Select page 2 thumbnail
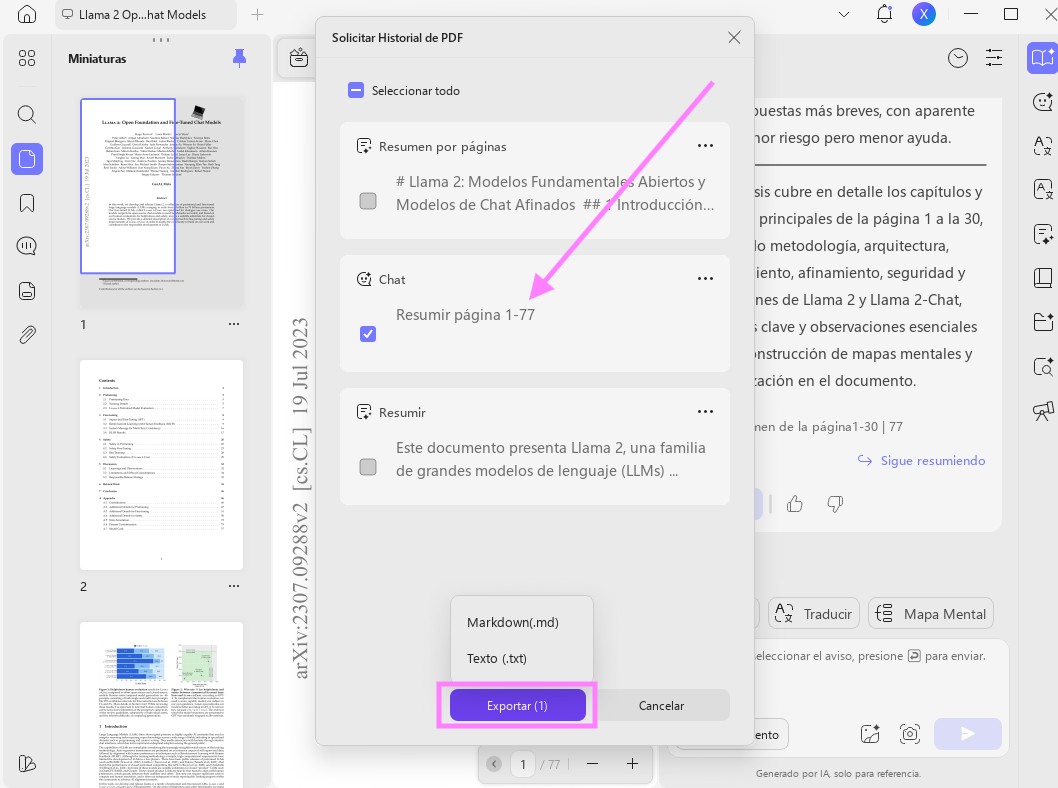 click(x=161, y=465)
